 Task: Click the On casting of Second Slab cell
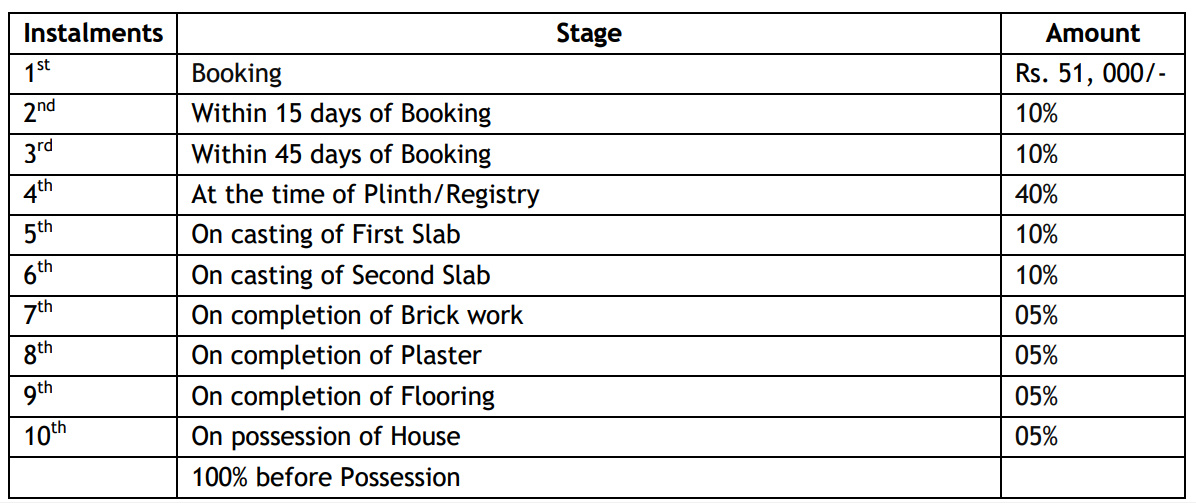click(341, 274)
